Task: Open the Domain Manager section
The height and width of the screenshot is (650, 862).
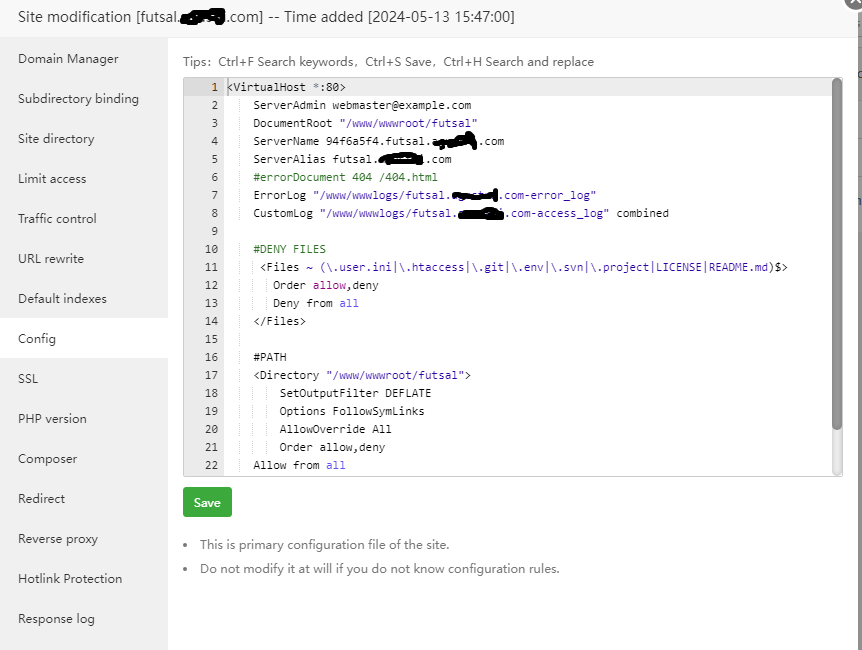Action: click(68, 59)
